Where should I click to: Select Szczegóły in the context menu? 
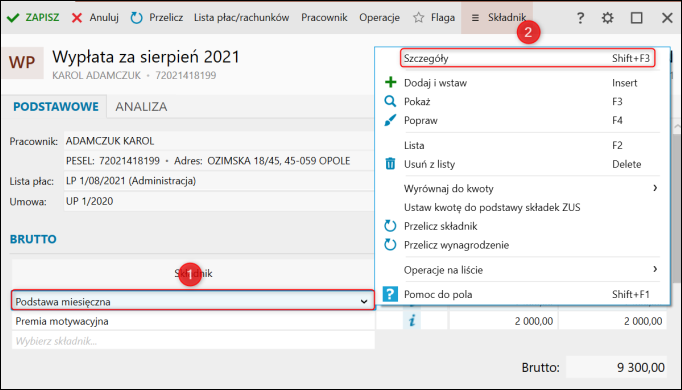[x=527, y=58]
